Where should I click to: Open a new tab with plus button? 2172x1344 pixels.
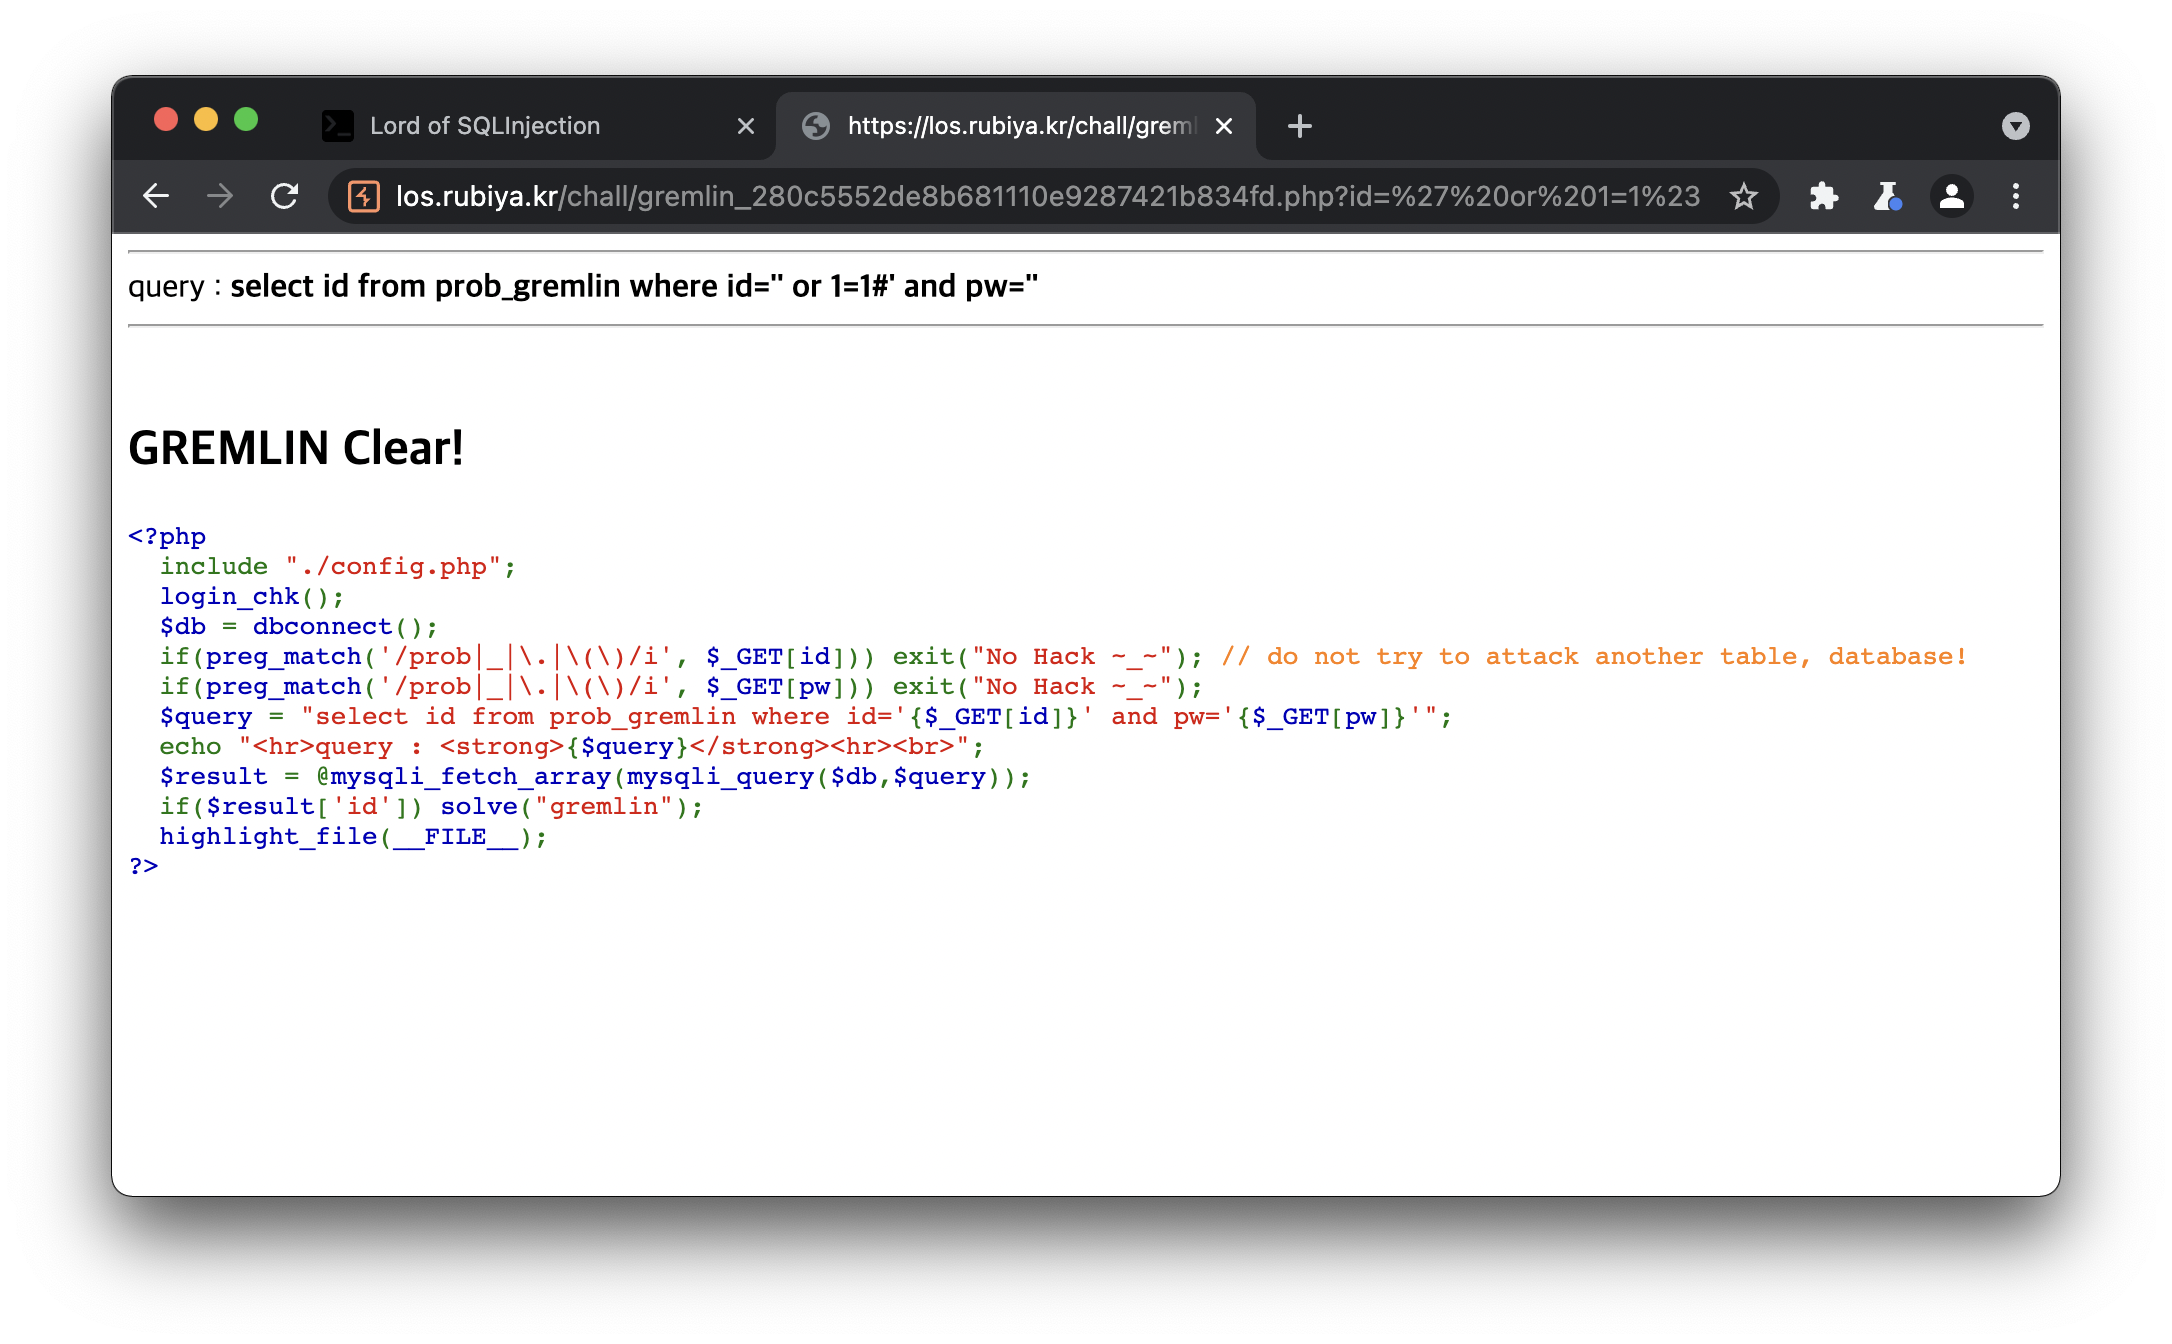1299,126
